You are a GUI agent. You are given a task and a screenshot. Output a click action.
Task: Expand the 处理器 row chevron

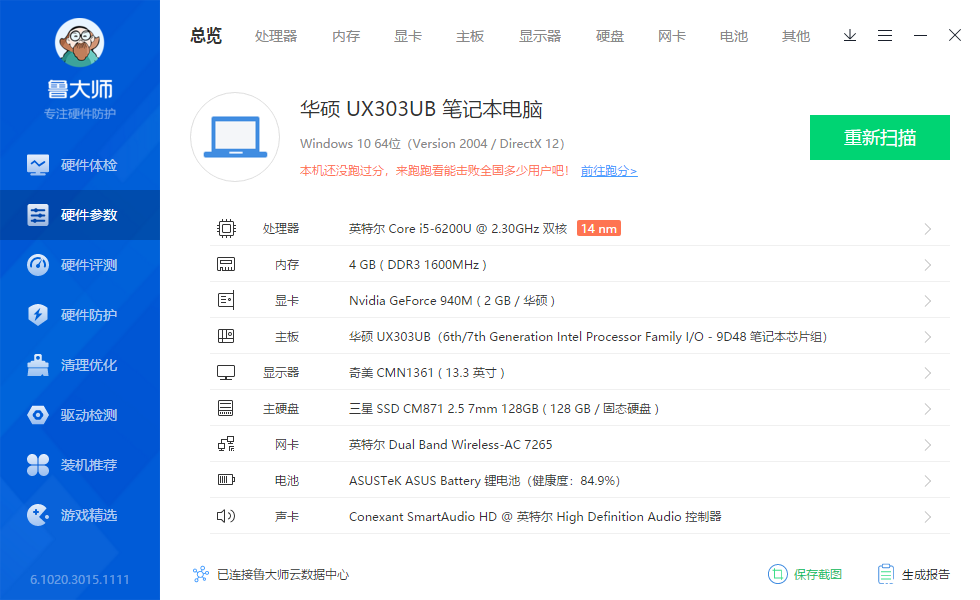pyautogui.click(x=928, y=229)
